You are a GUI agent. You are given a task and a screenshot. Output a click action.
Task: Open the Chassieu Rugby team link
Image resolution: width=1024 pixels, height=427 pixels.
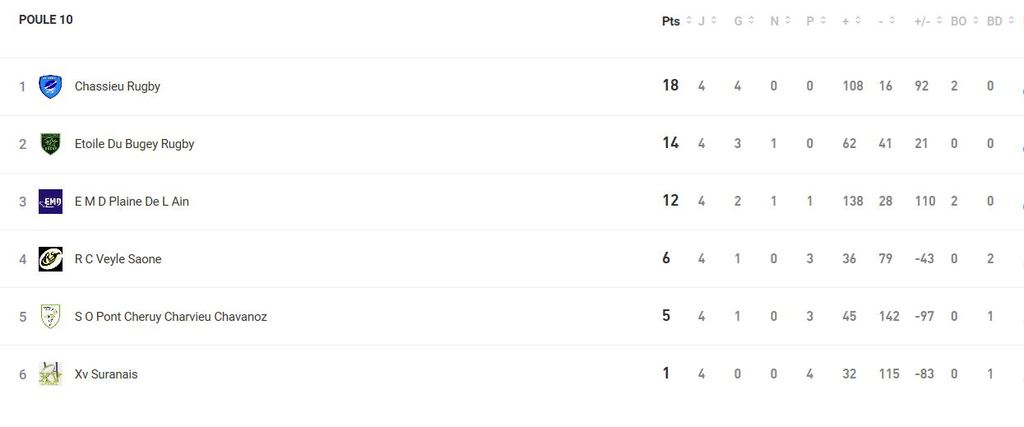click(117, 87)
